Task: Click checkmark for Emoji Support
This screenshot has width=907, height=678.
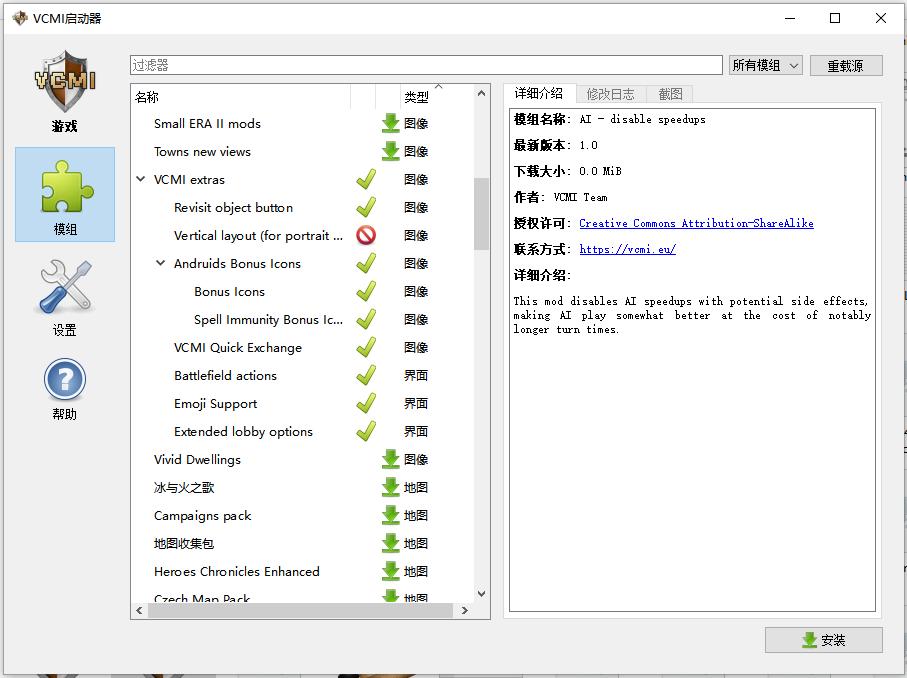Action: [366, 403]
